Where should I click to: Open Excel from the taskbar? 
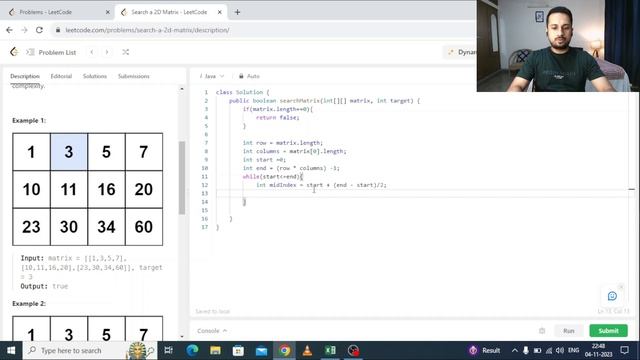pos(331,351)
